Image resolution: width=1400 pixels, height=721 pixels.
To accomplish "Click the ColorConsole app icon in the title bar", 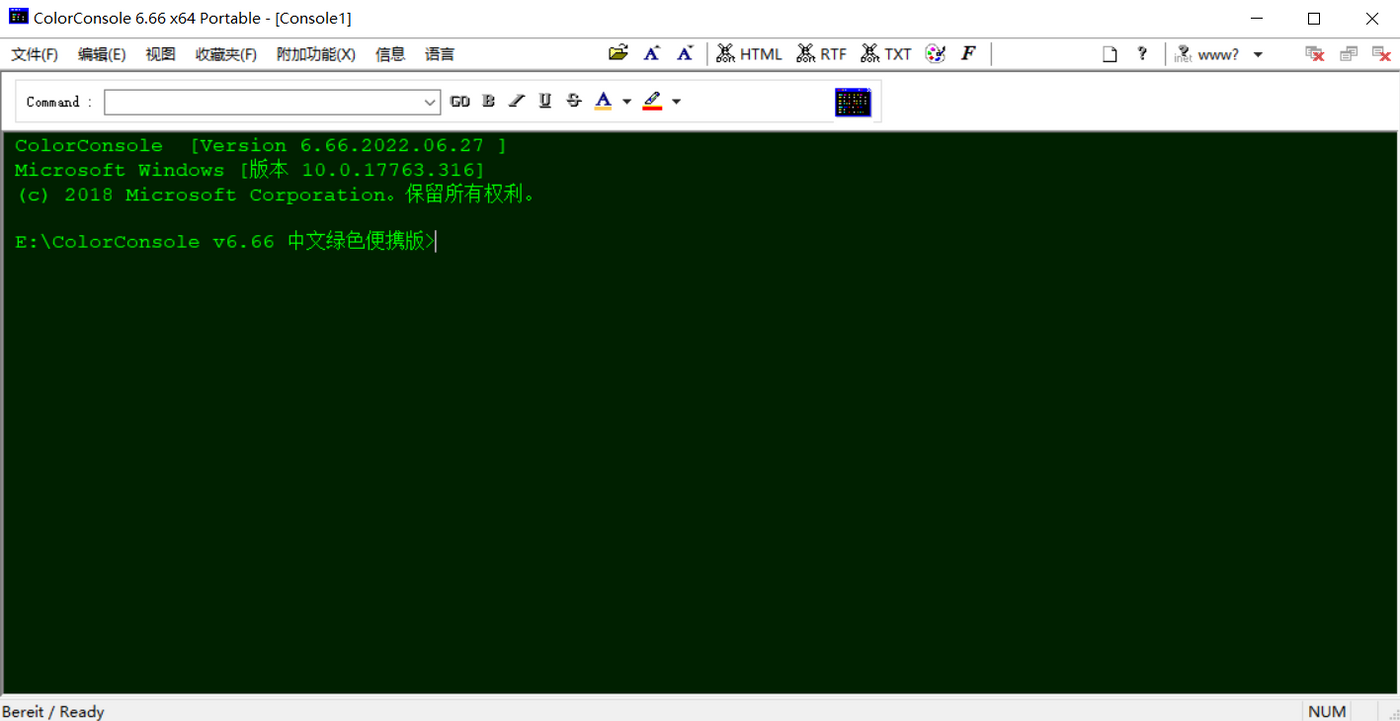I will (x=18, y=17).
